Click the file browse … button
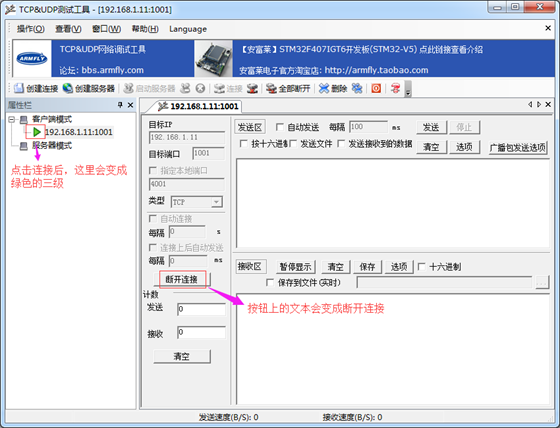The width and height of the screenshot is (560, 428). [x=542, y=283]
